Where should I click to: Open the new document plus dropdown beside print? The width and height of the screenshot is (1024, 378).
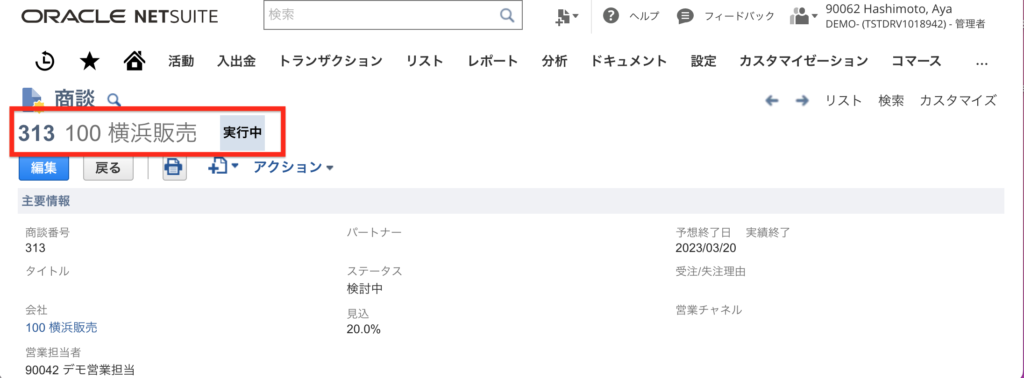pyautogui.click(x=223, y=166)
